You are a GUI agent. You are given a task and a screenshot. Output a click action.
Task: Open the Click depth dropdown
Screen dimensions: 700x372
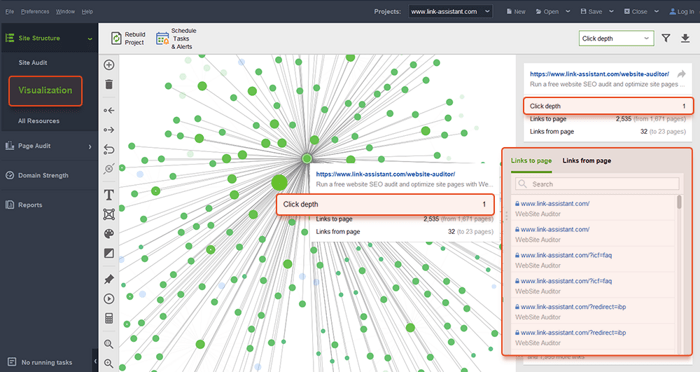tap(616, 38)
